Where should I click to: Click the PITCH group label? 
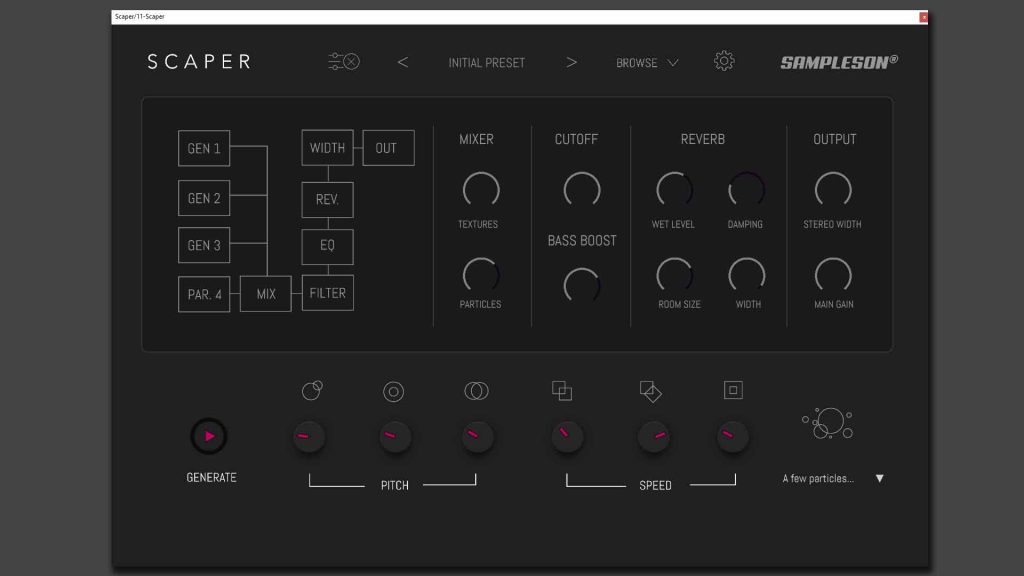[394, 485]
